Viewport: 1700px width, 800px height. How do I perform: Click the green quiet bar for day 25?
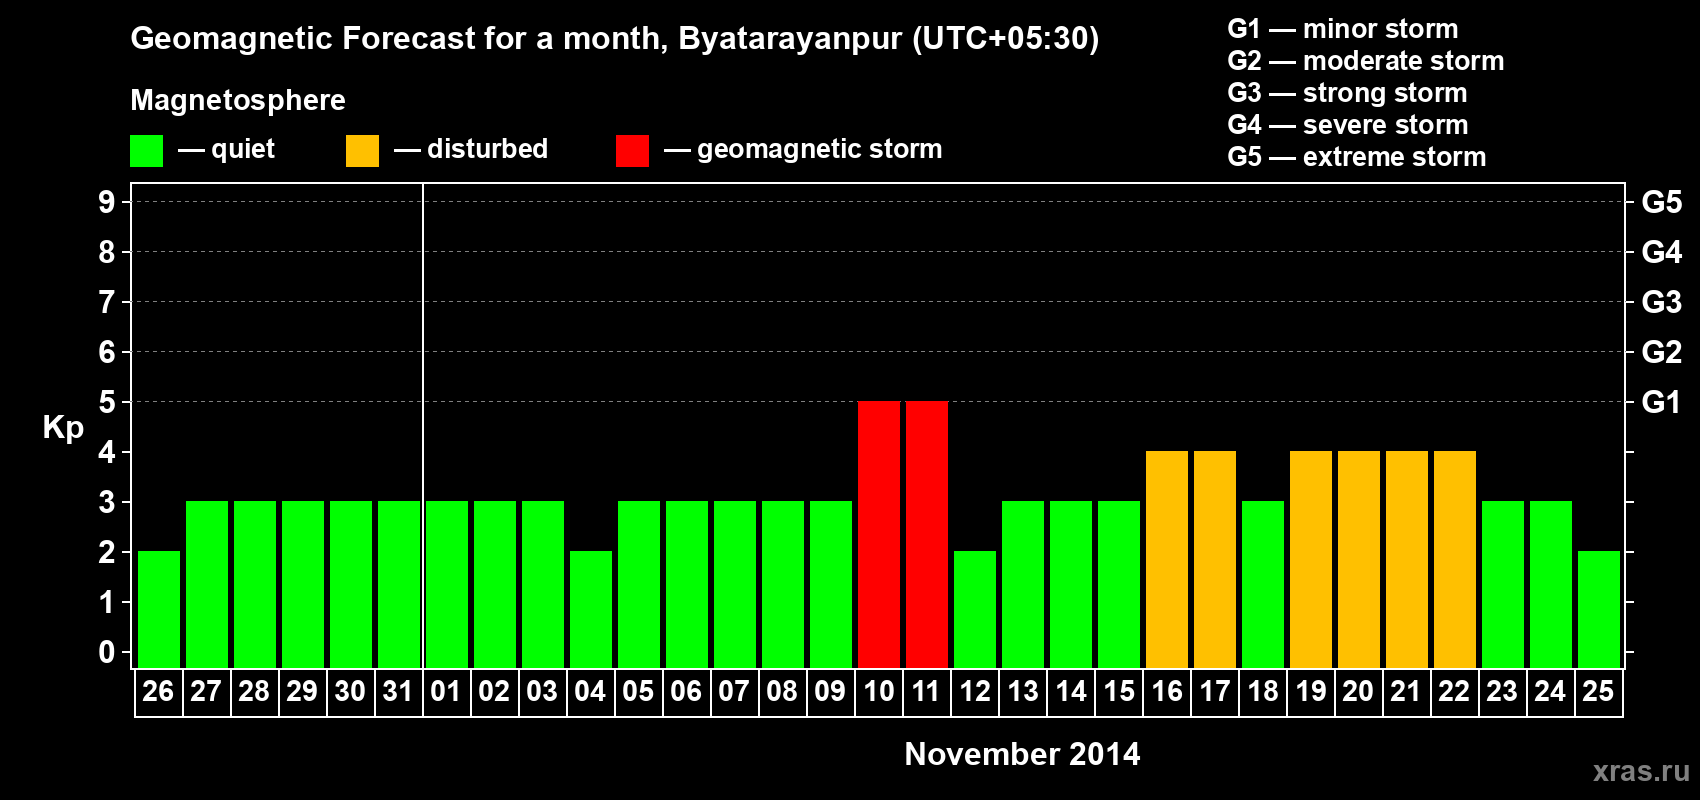1599,609
